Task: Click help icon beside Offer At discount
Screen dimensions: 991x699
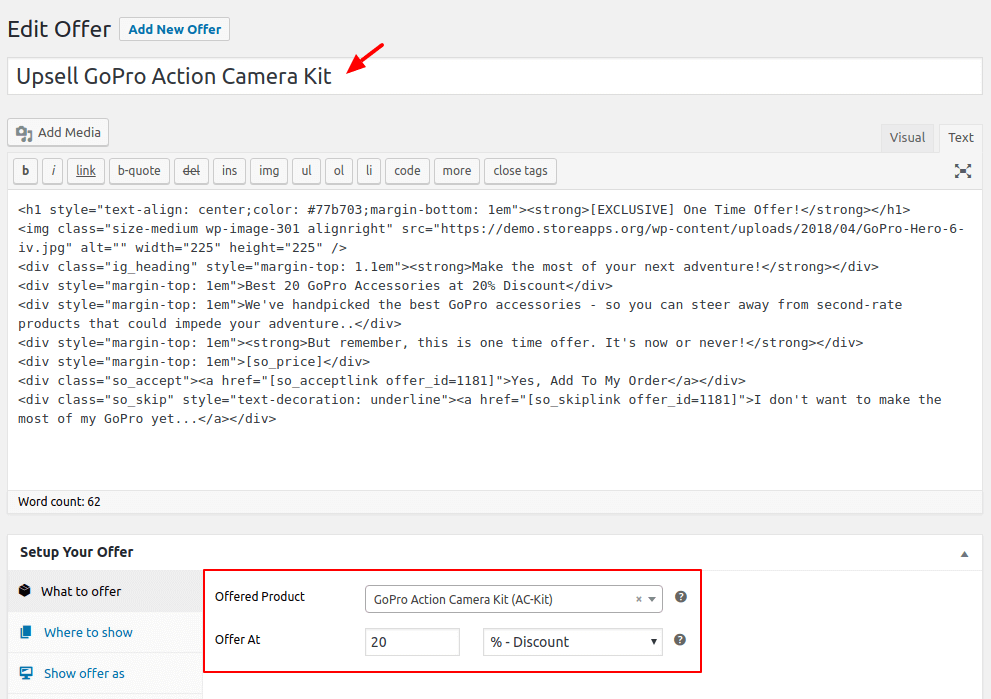Action: tap(681, 640)
